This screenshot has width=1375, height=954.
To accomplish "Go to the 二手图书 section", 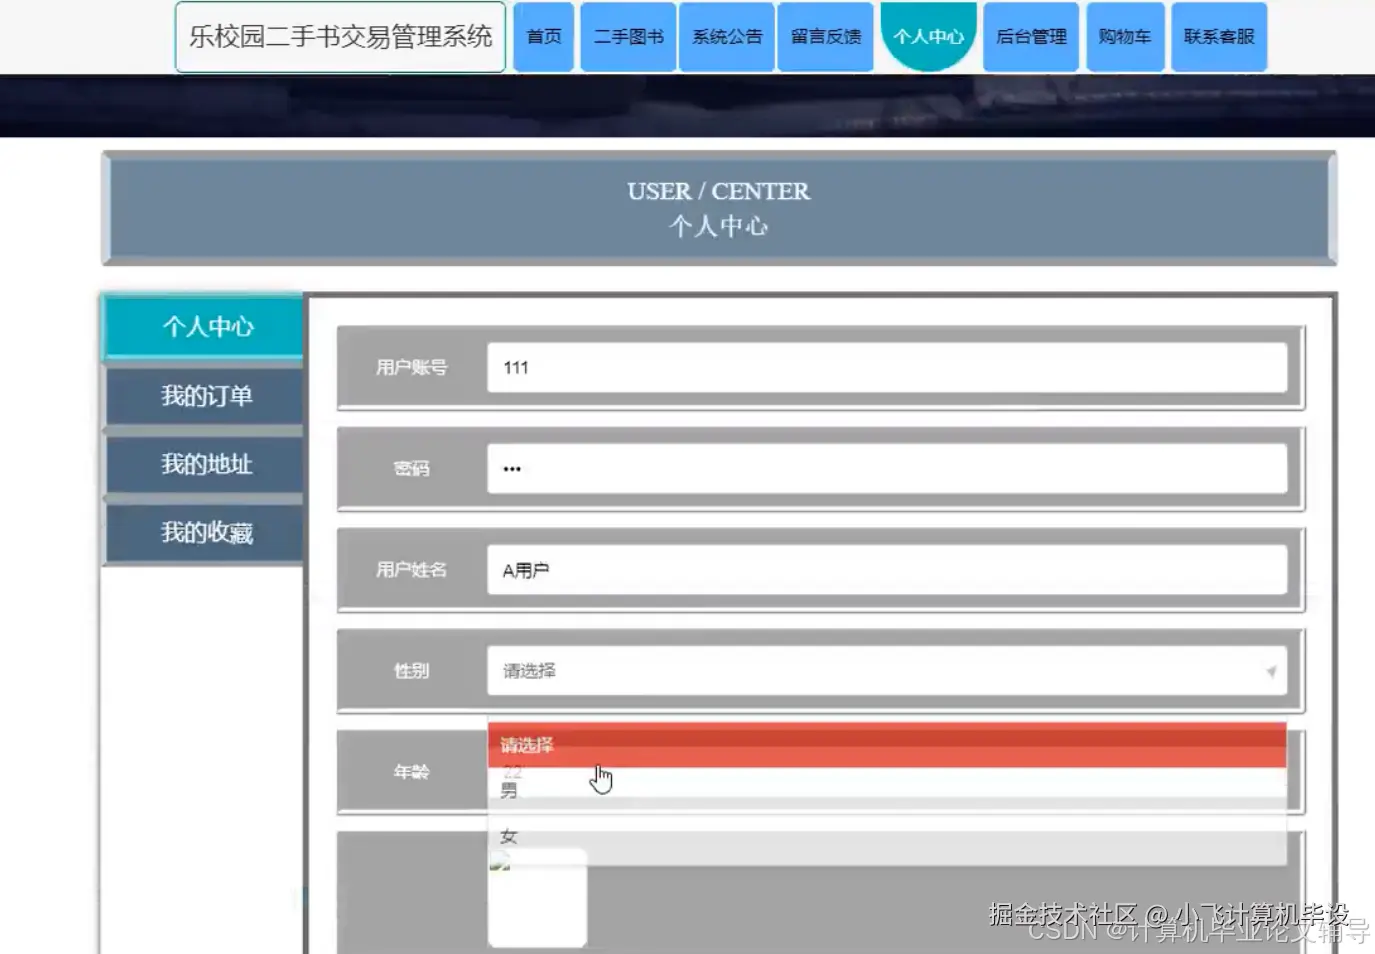I will [627, 36].
